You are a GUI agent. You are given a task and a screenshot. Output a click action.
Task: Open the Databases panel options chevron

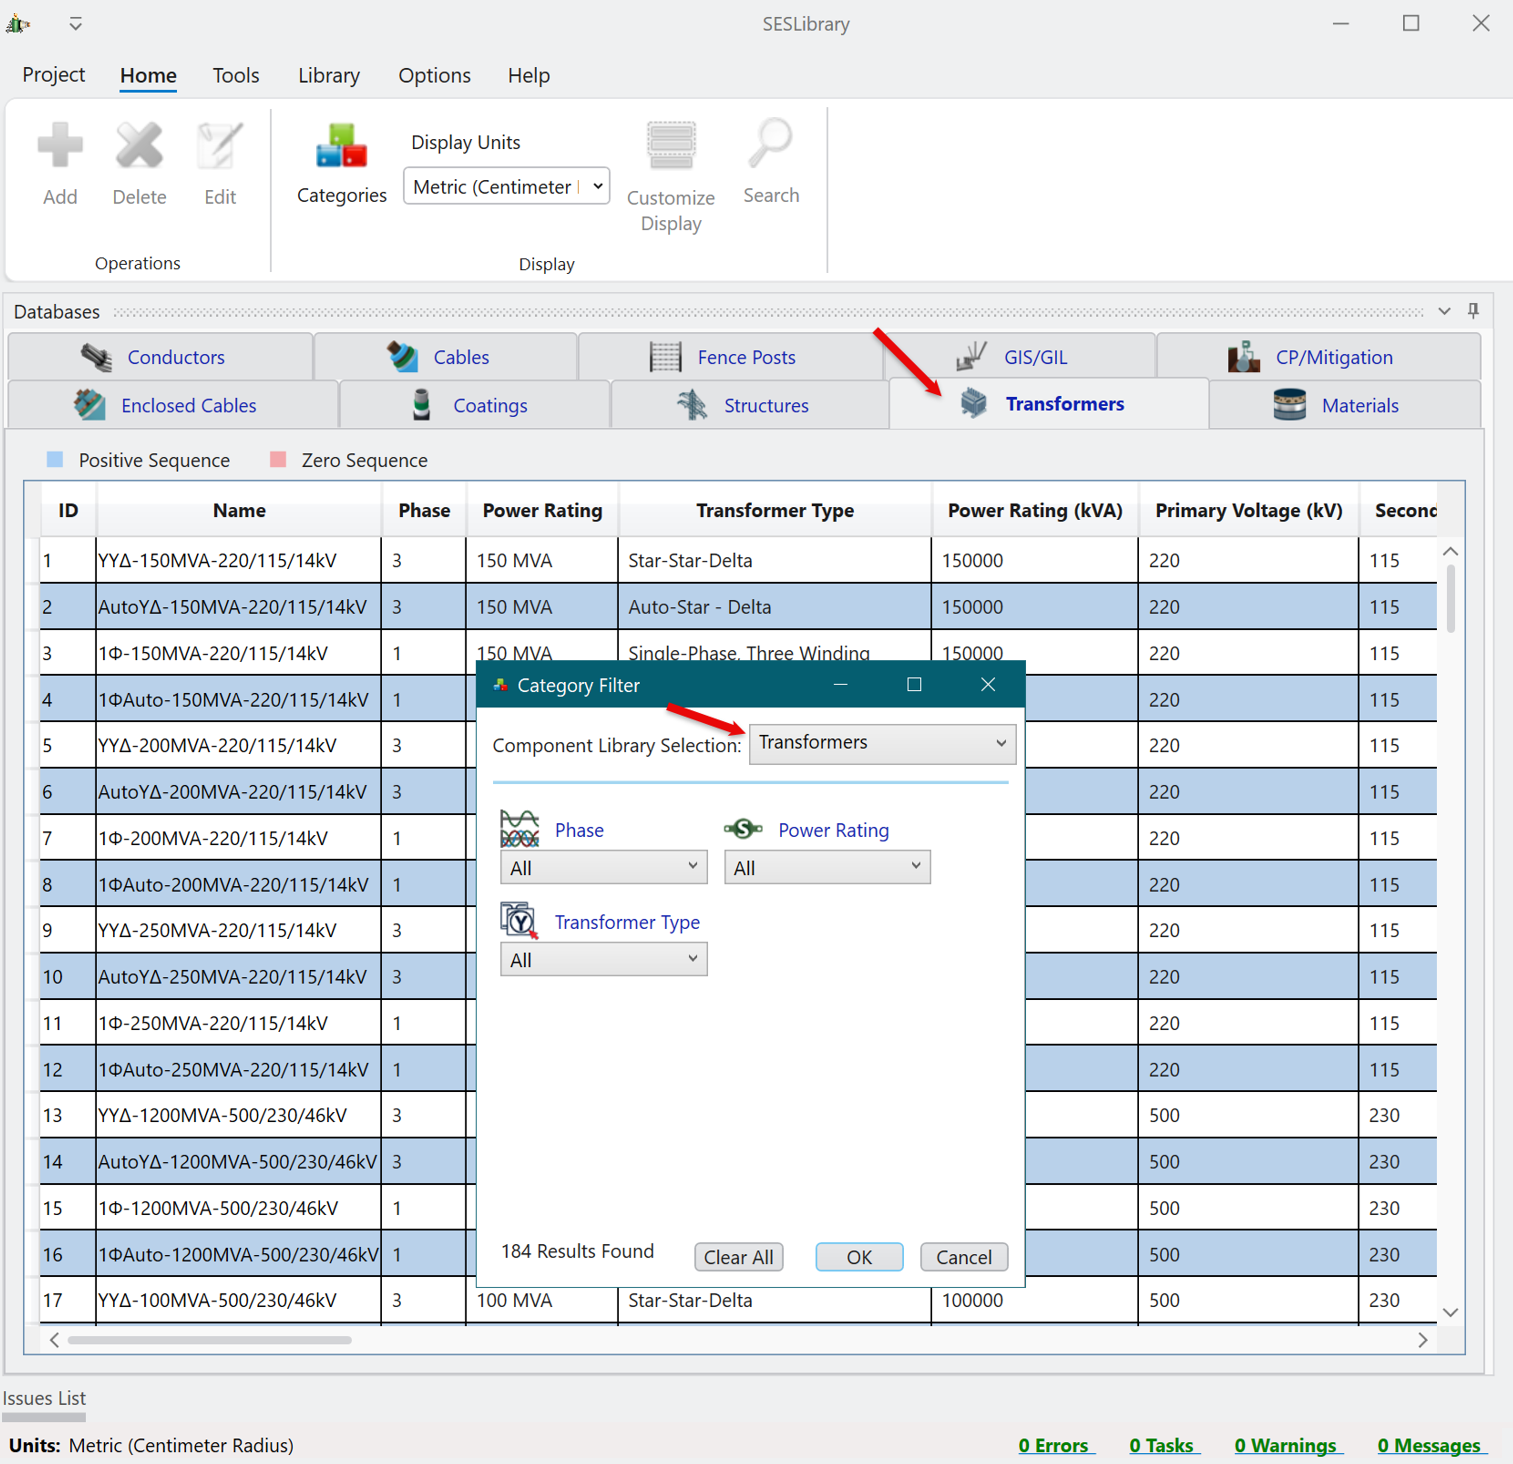pyautogui.click(x=1444, y=311)
